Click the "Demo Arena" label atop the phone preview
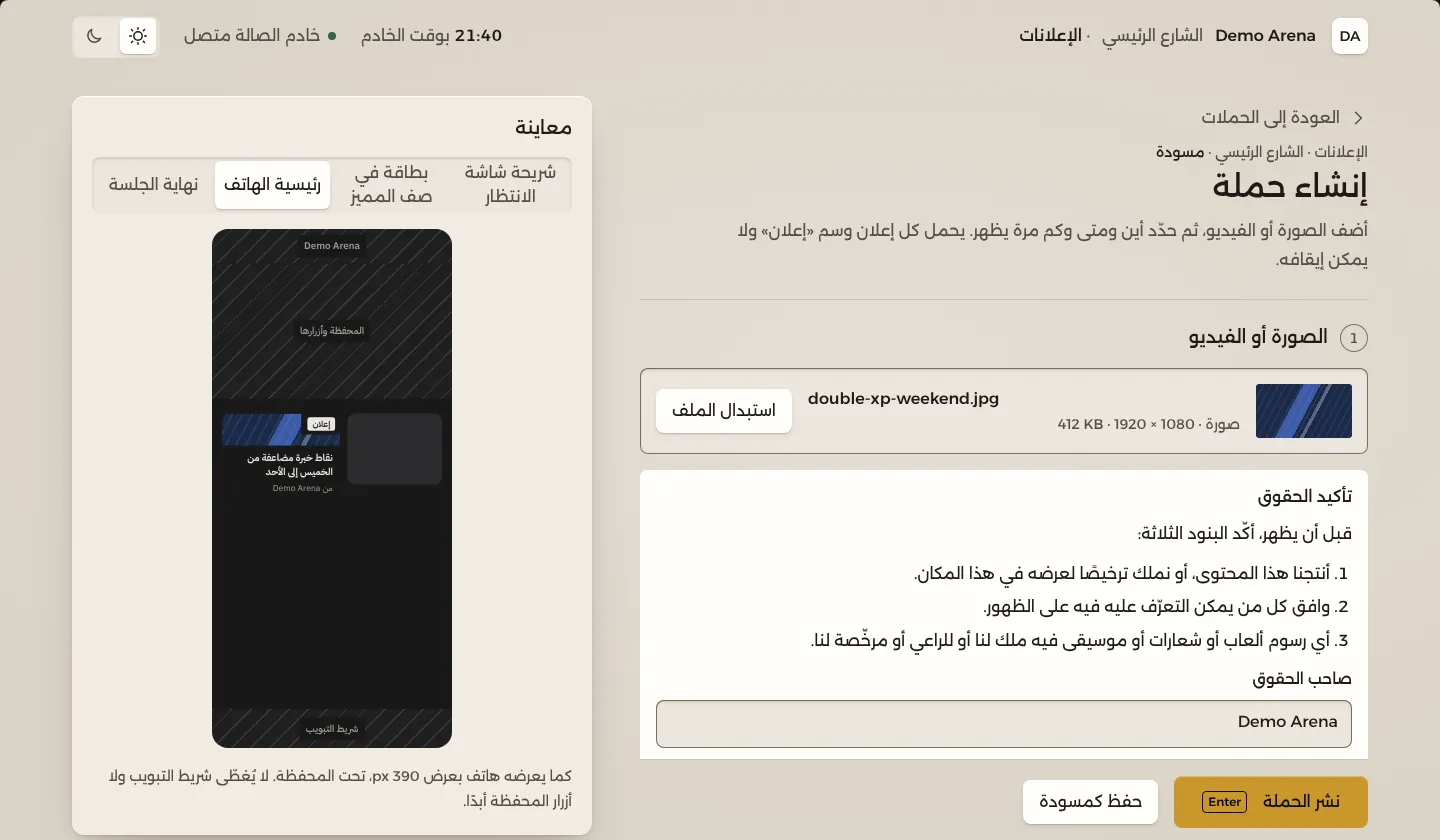 pos(332,245)
